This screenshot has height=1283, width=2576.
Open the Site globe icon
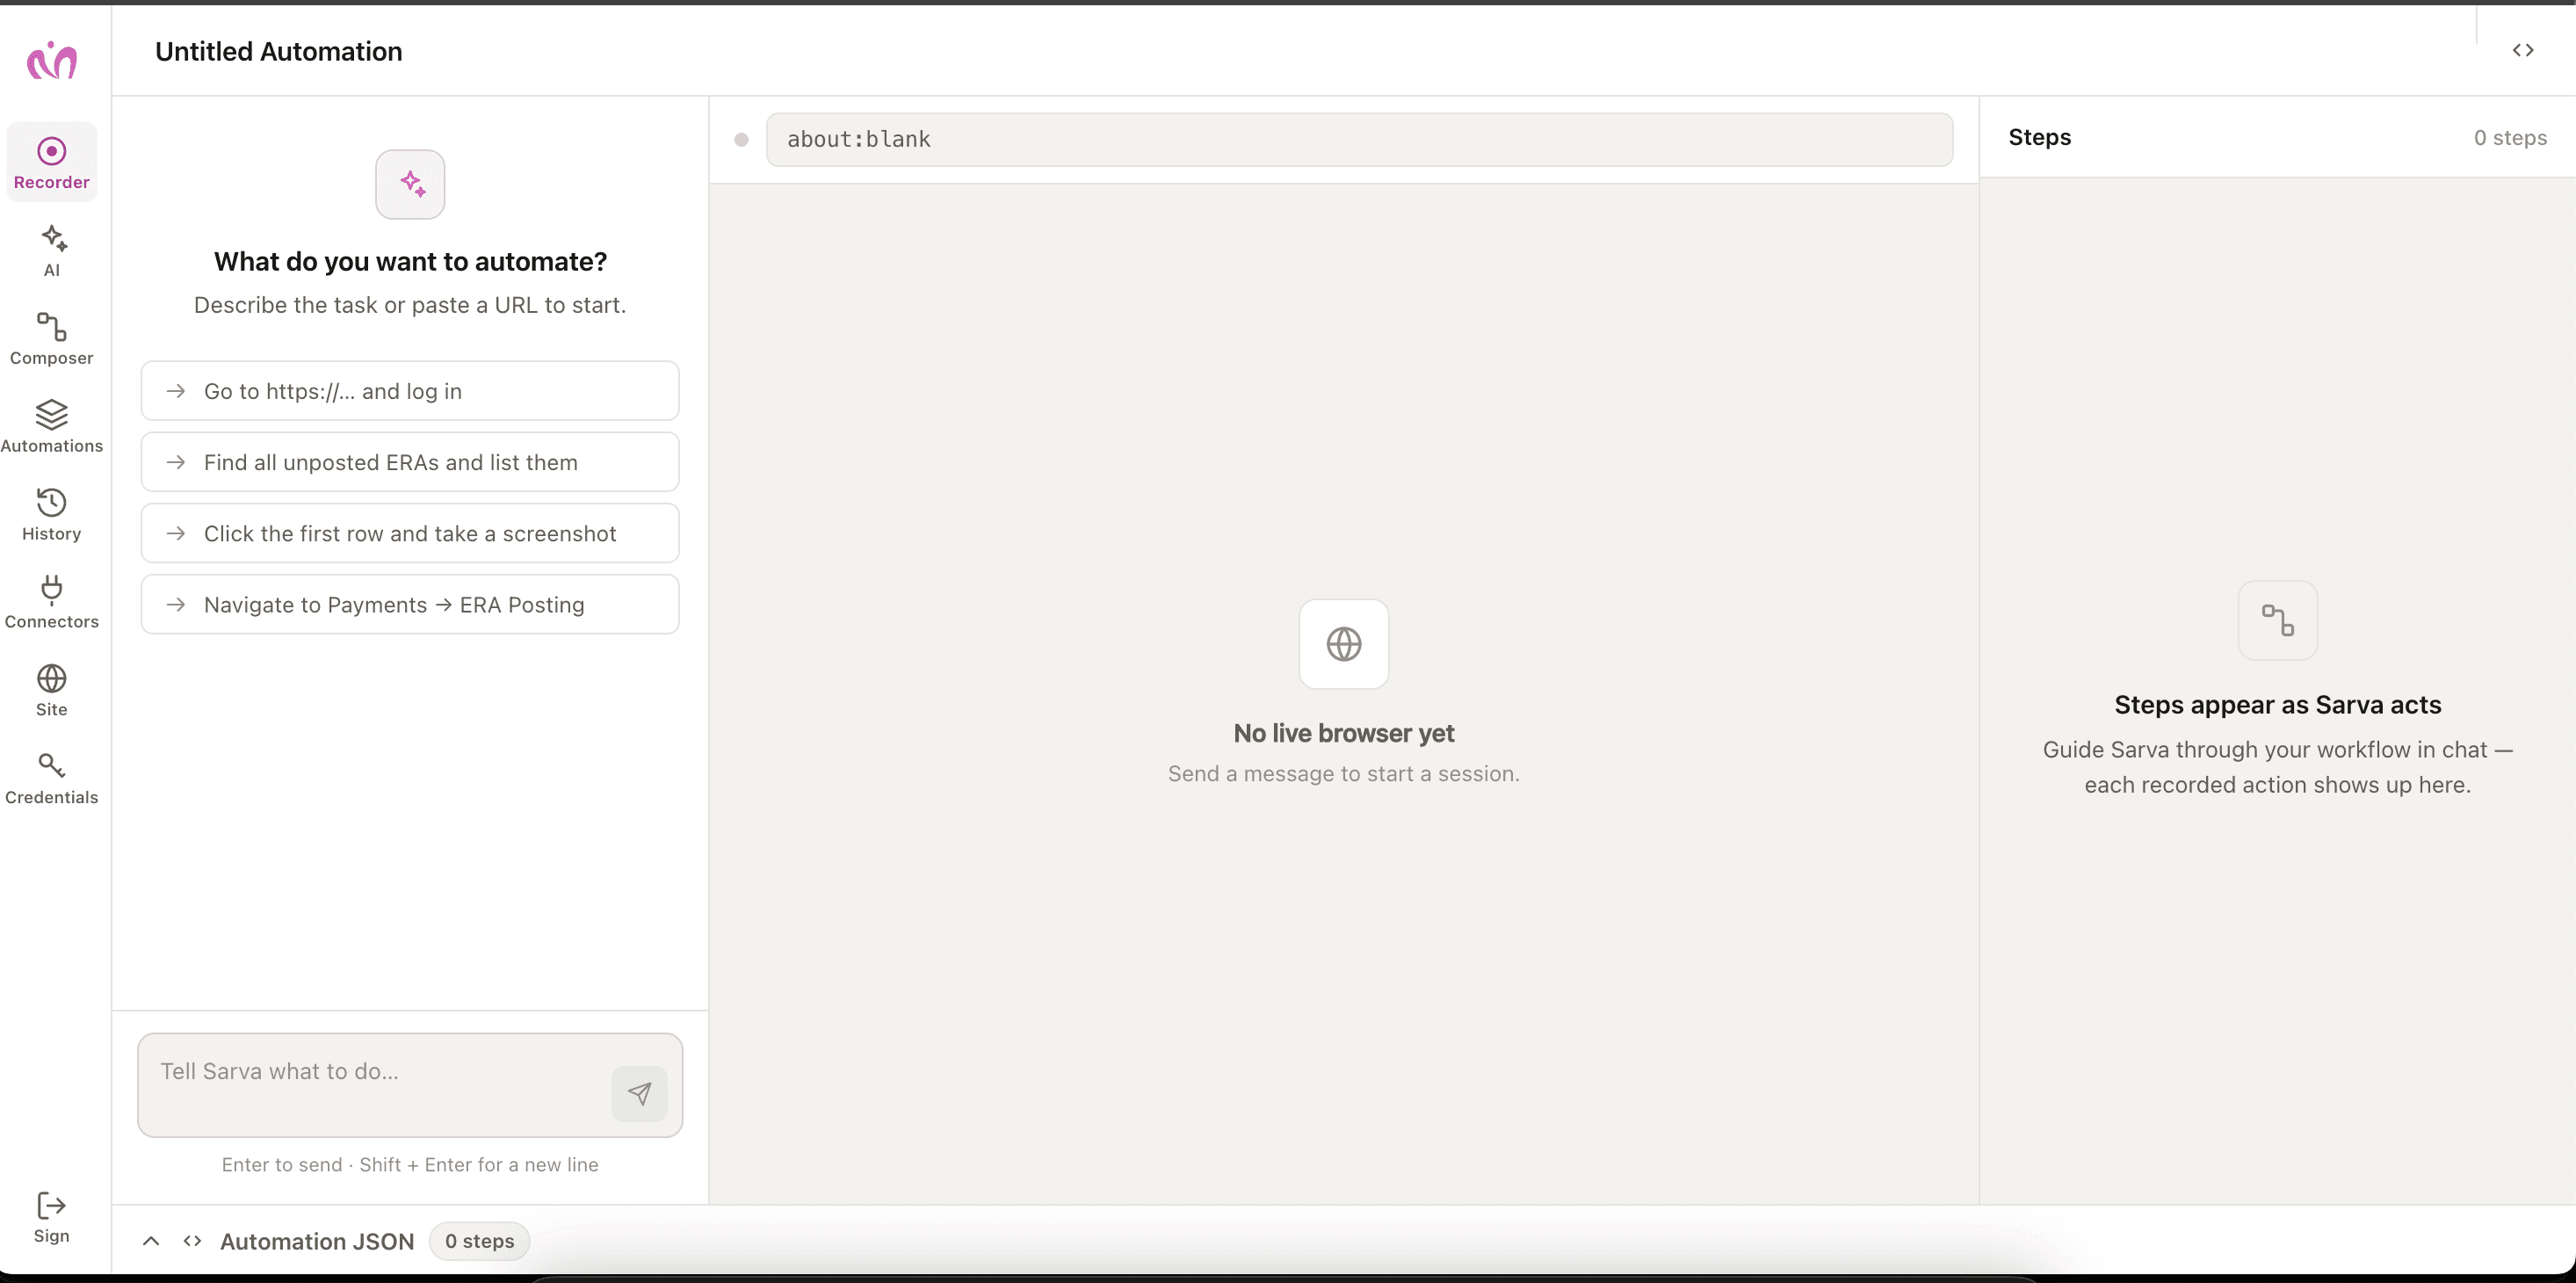click(x=52, y=690)
